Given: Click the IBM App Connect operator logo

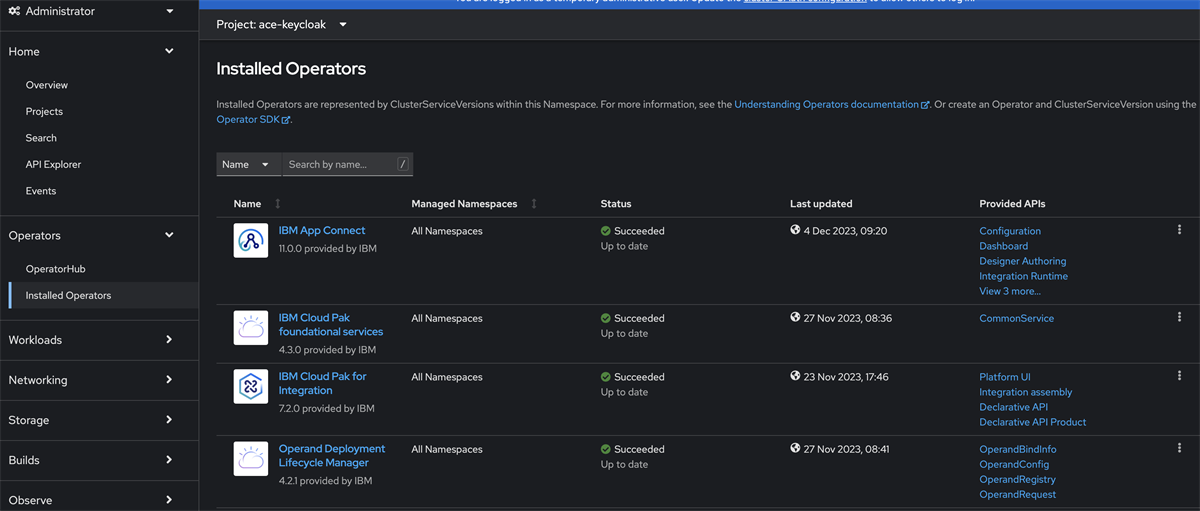Looking at the screenshot, I should 250,240.
